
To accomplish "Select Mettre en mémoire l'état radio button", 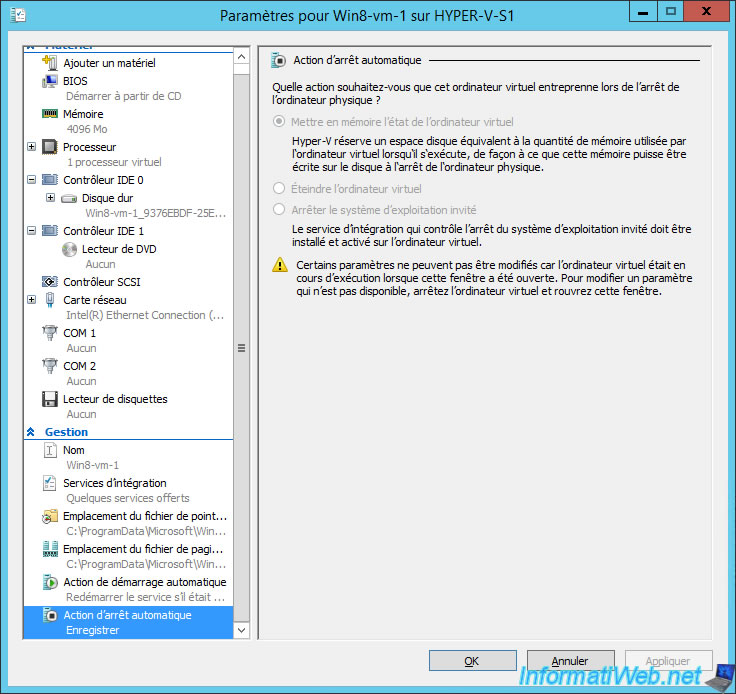I will (x=279, y=122).
